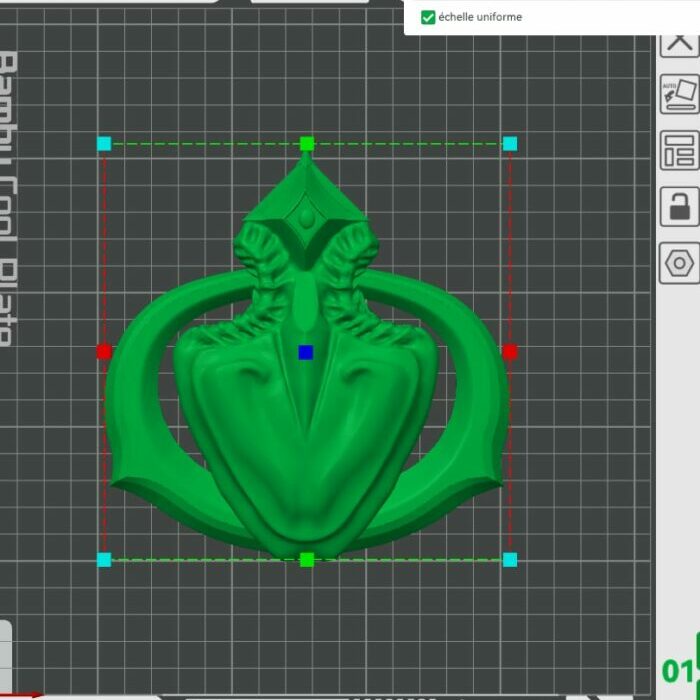Screen dimensions: 700x700
Task: Open the plate arrange layout icon
Action: (679, 150)
